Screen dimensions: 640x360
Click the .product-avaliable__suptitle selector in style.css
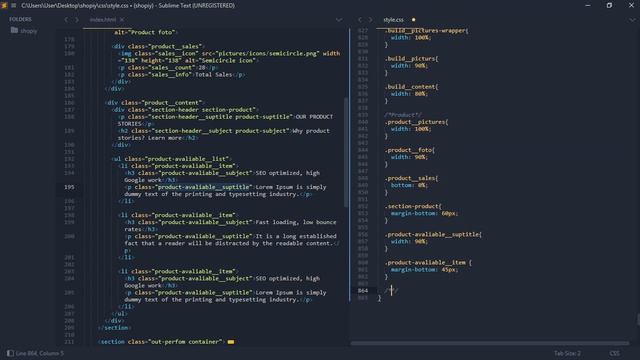coord(433,235)
